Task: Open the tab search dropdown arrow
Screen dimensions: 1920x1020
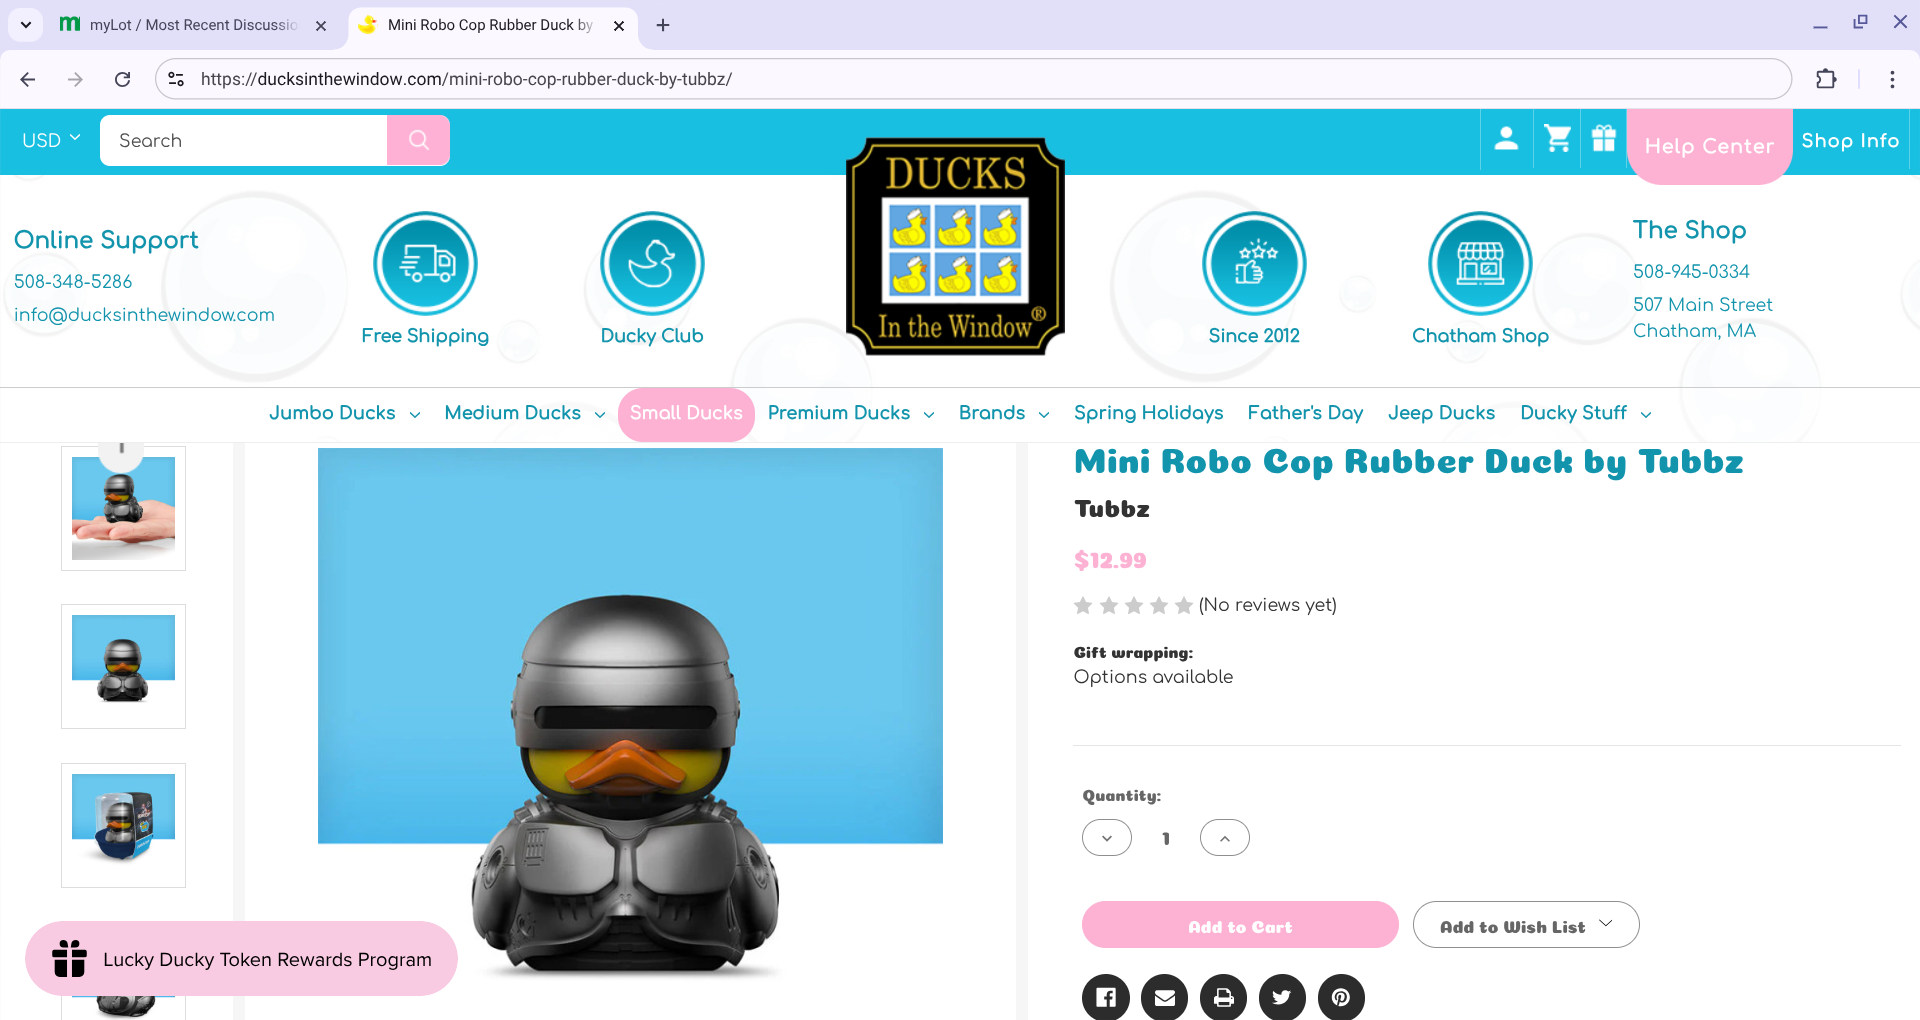Action: point(26,24)
